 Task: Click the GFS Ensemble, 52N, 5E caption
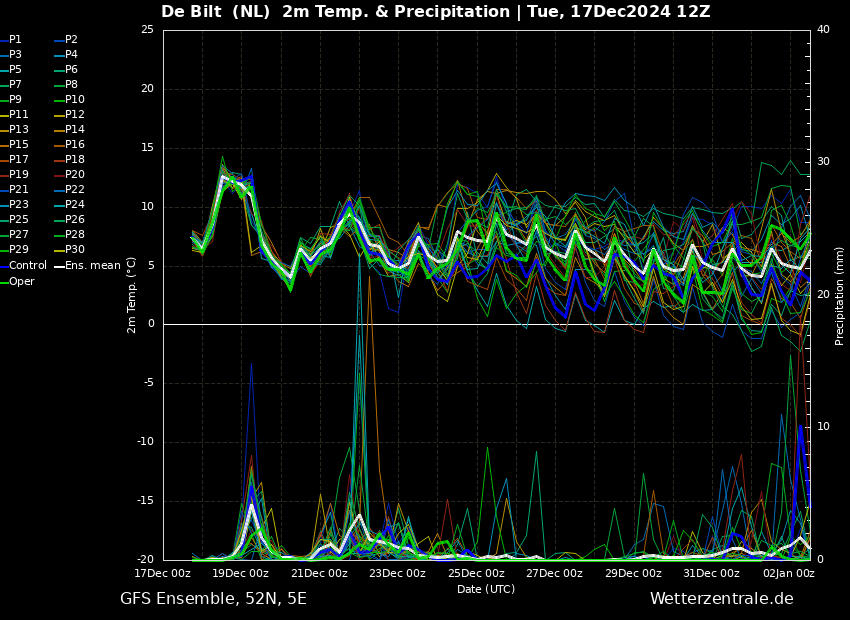tap(213, 599)
